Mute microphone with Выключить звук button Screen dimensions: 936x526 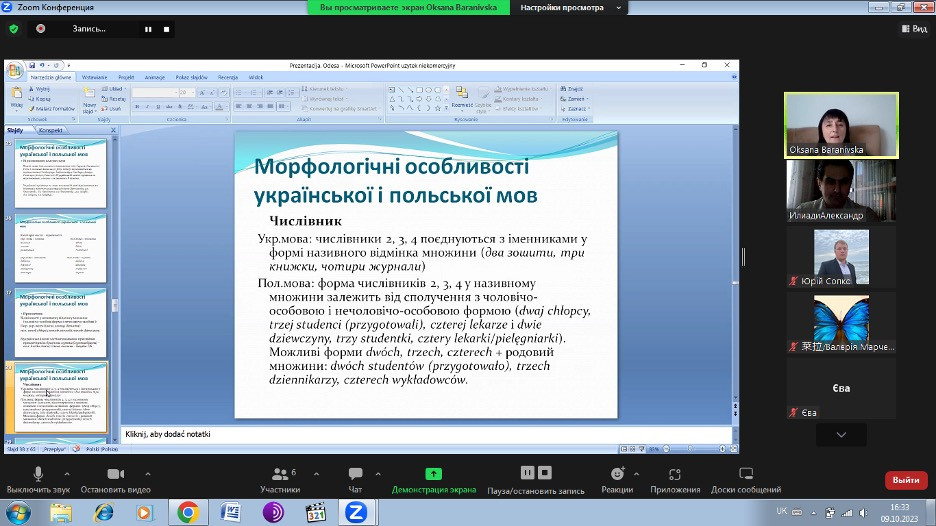pos(39,474)
